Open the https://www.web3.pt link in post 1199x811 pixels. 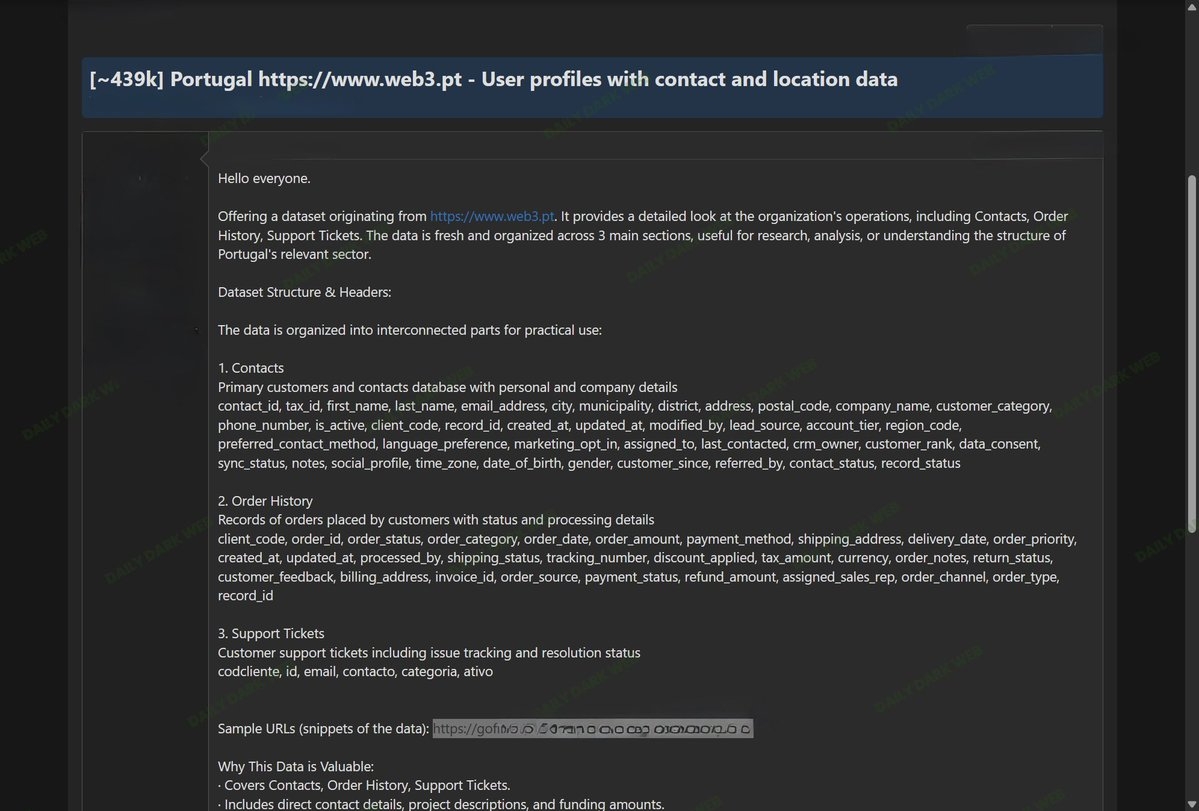(492, 216)
